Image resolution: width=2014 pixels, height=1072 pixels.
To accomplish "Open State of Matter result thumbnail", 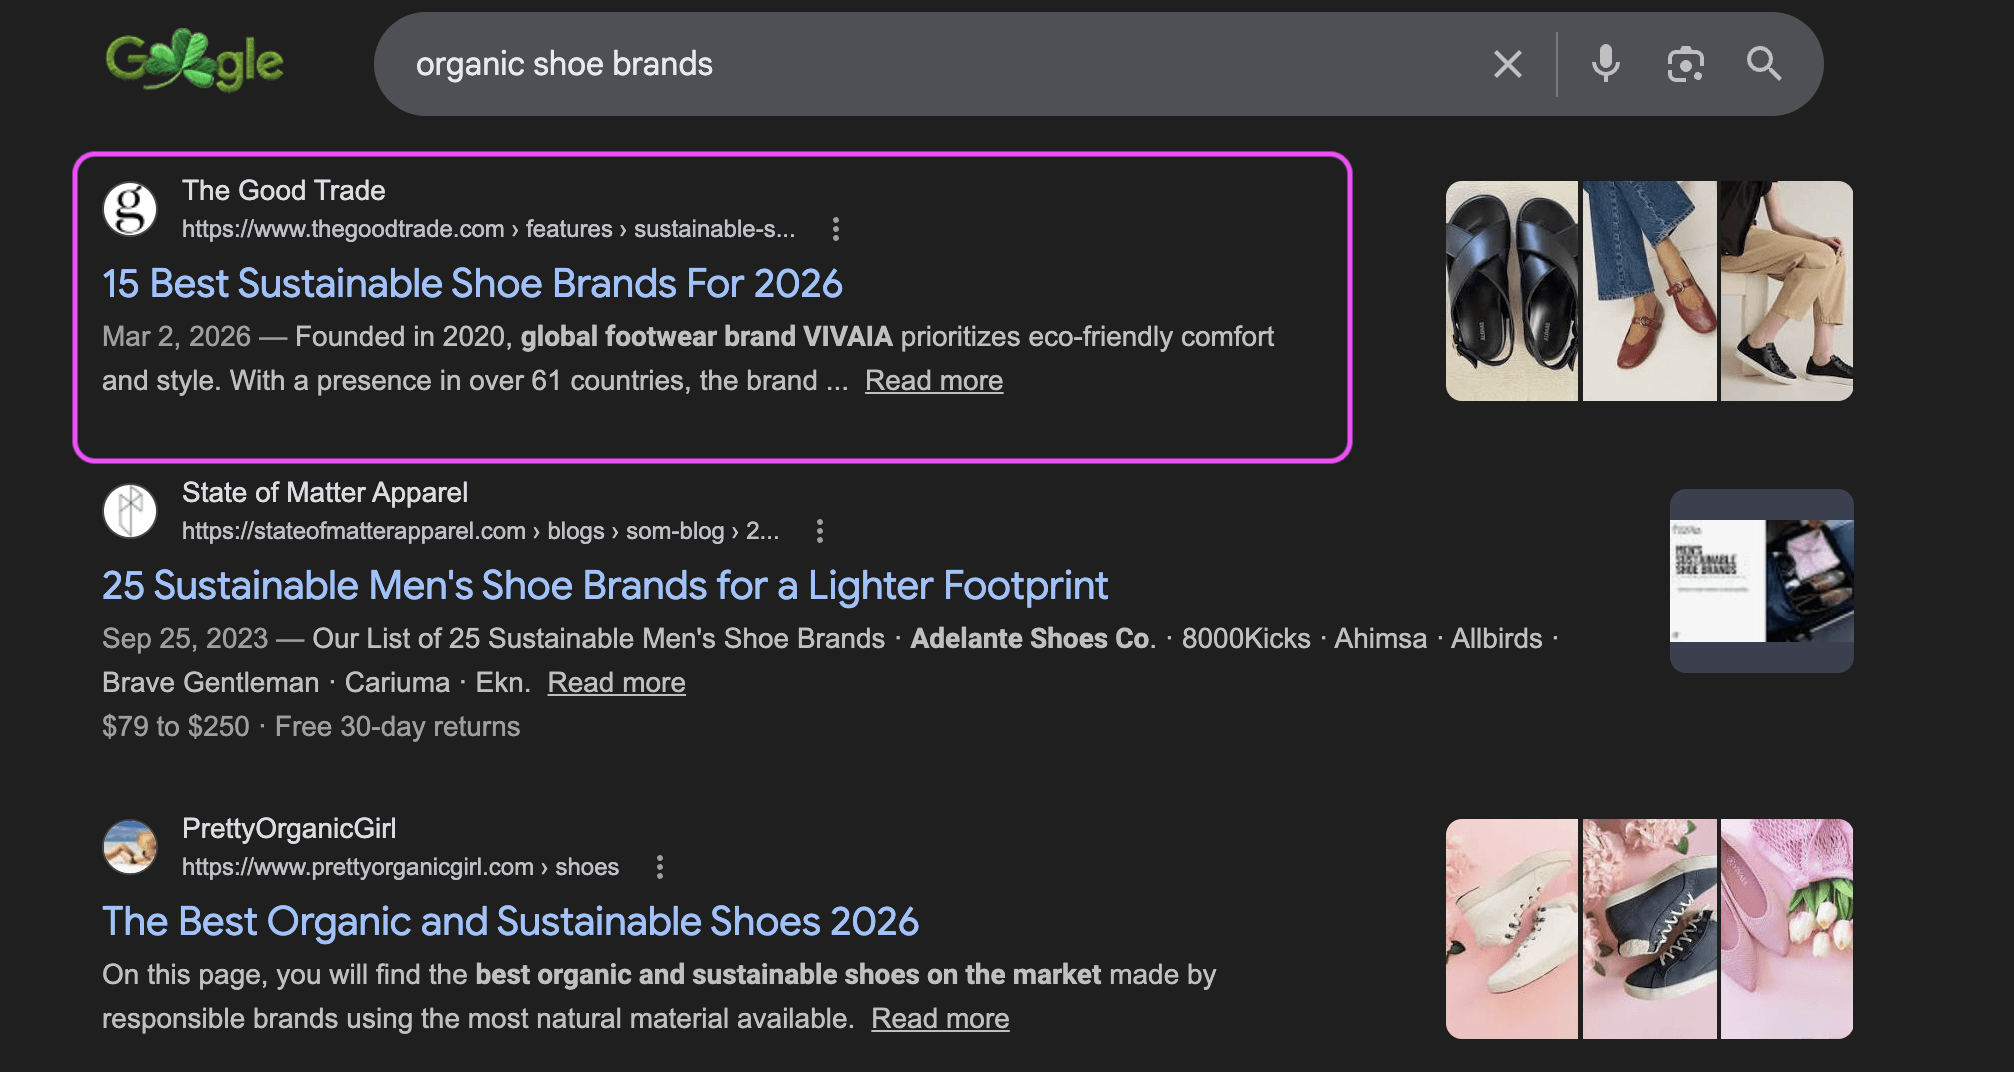I will pyautogui.click(x=1762, y=581).
